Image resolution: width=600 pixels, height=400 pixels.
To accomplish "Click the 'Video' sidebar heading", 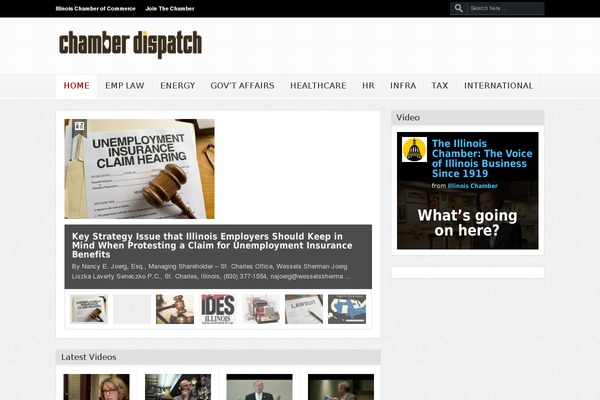I will point(408,118).
